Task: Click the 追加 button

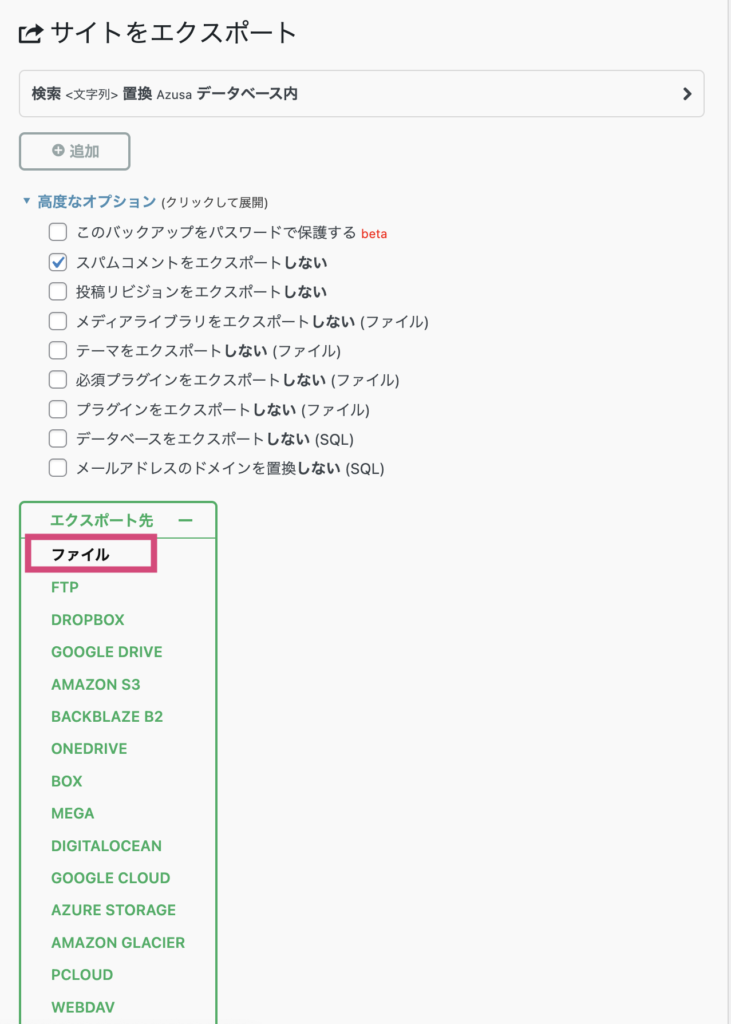Action: point(75,152)
